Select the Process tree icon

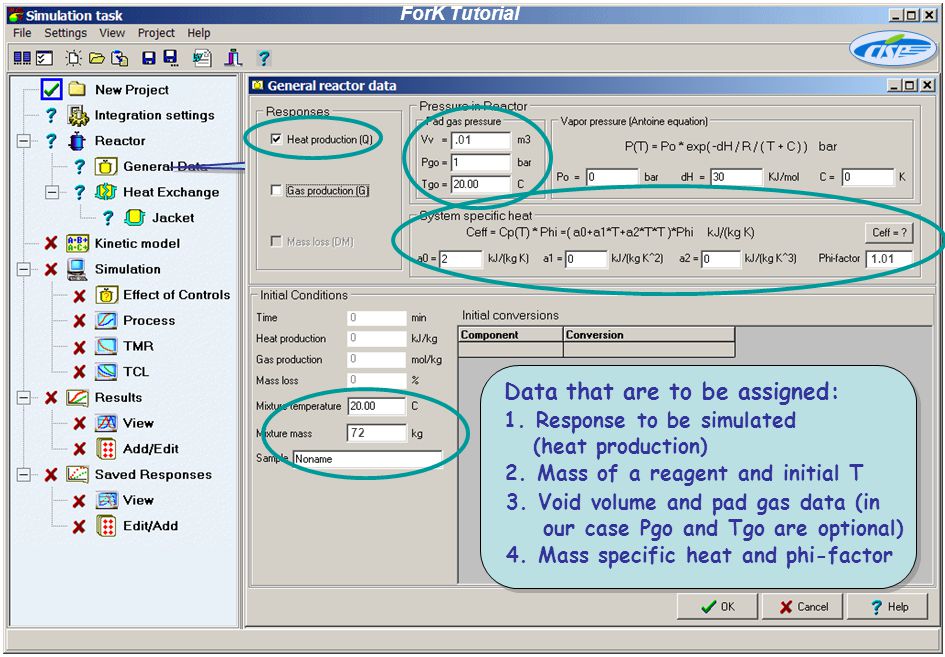pyautogui.click(x=106, y=321)
